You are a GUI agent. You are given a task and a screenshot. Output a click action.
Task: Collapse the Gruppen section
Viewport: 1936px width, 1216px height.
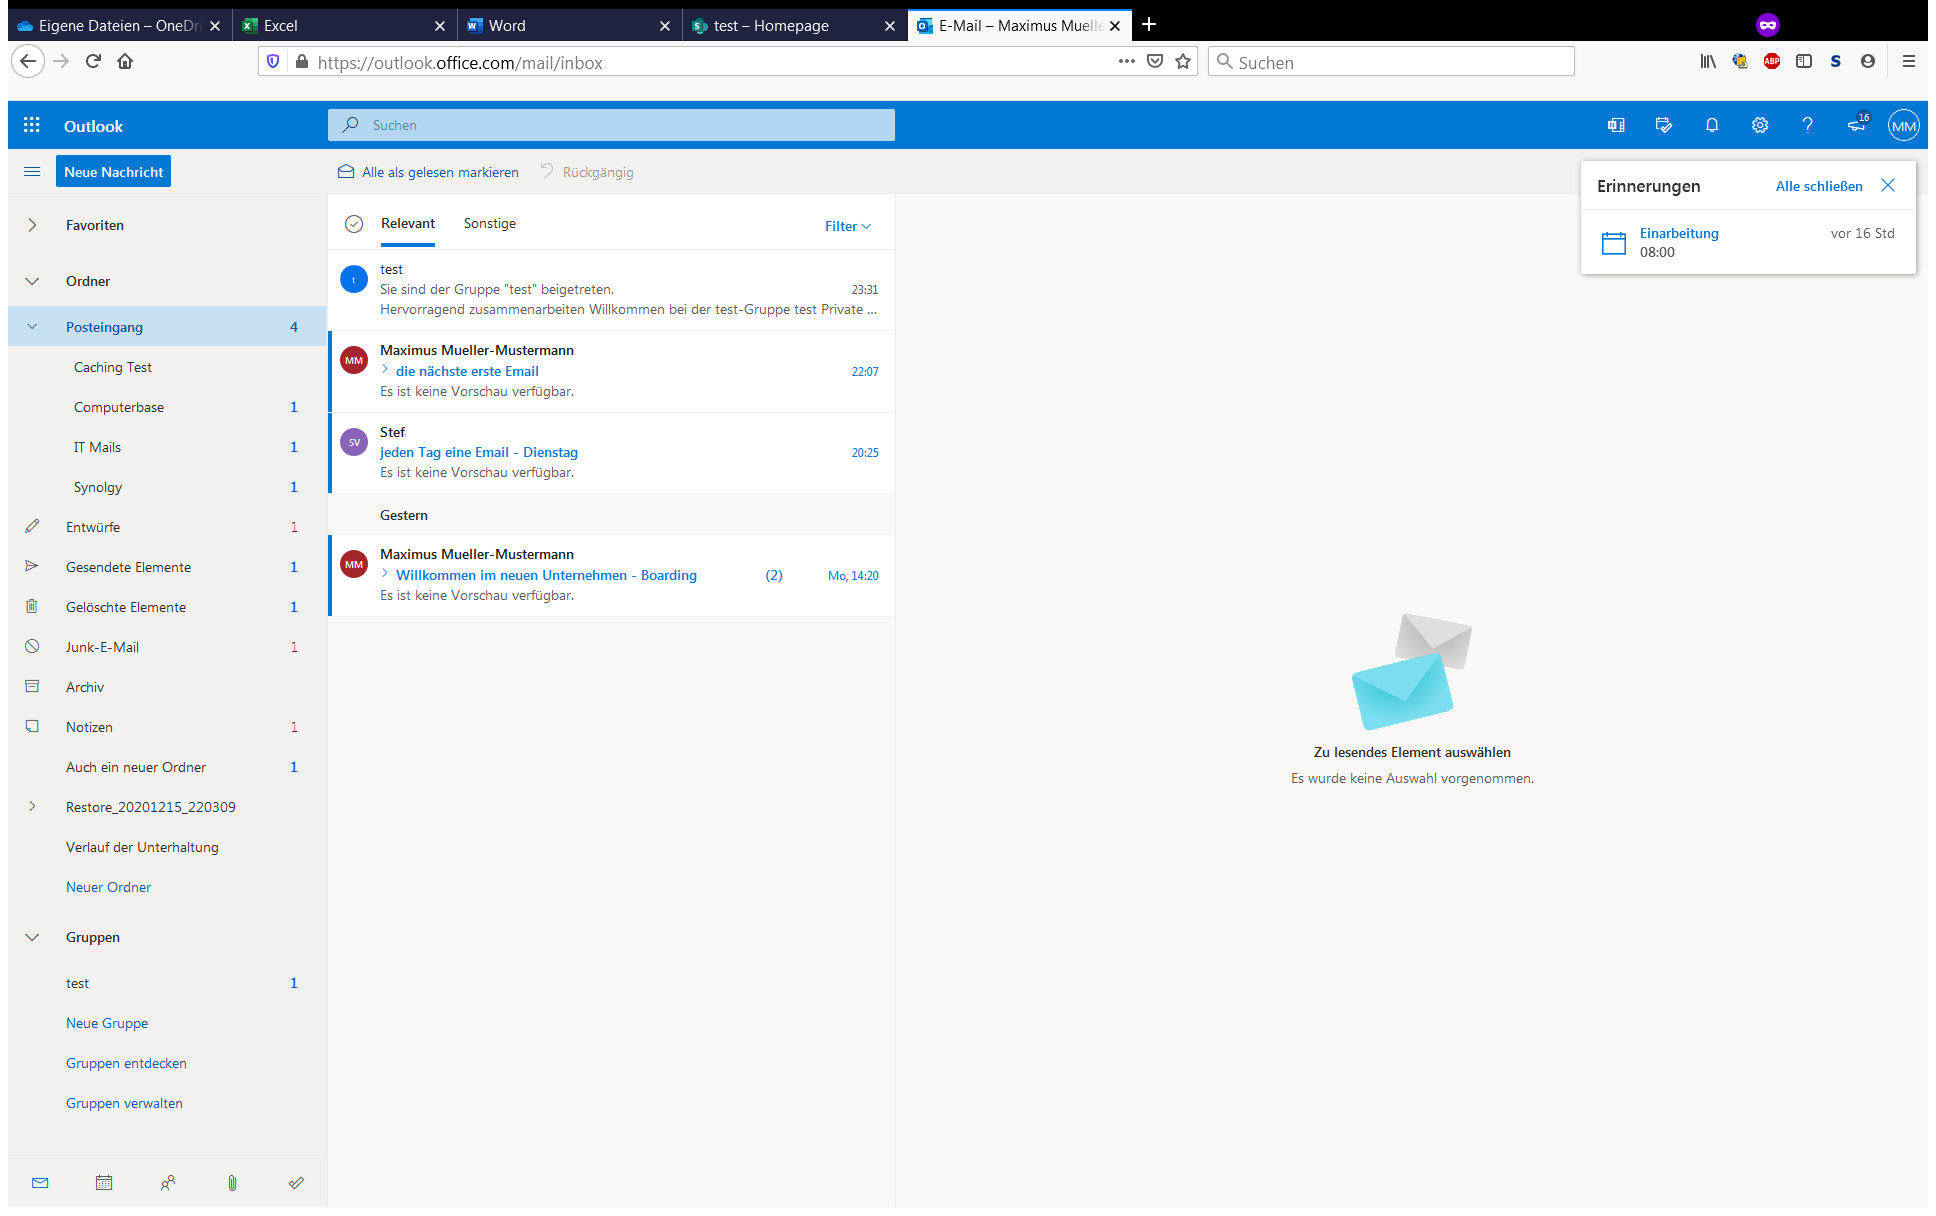(x=32, y=937)
